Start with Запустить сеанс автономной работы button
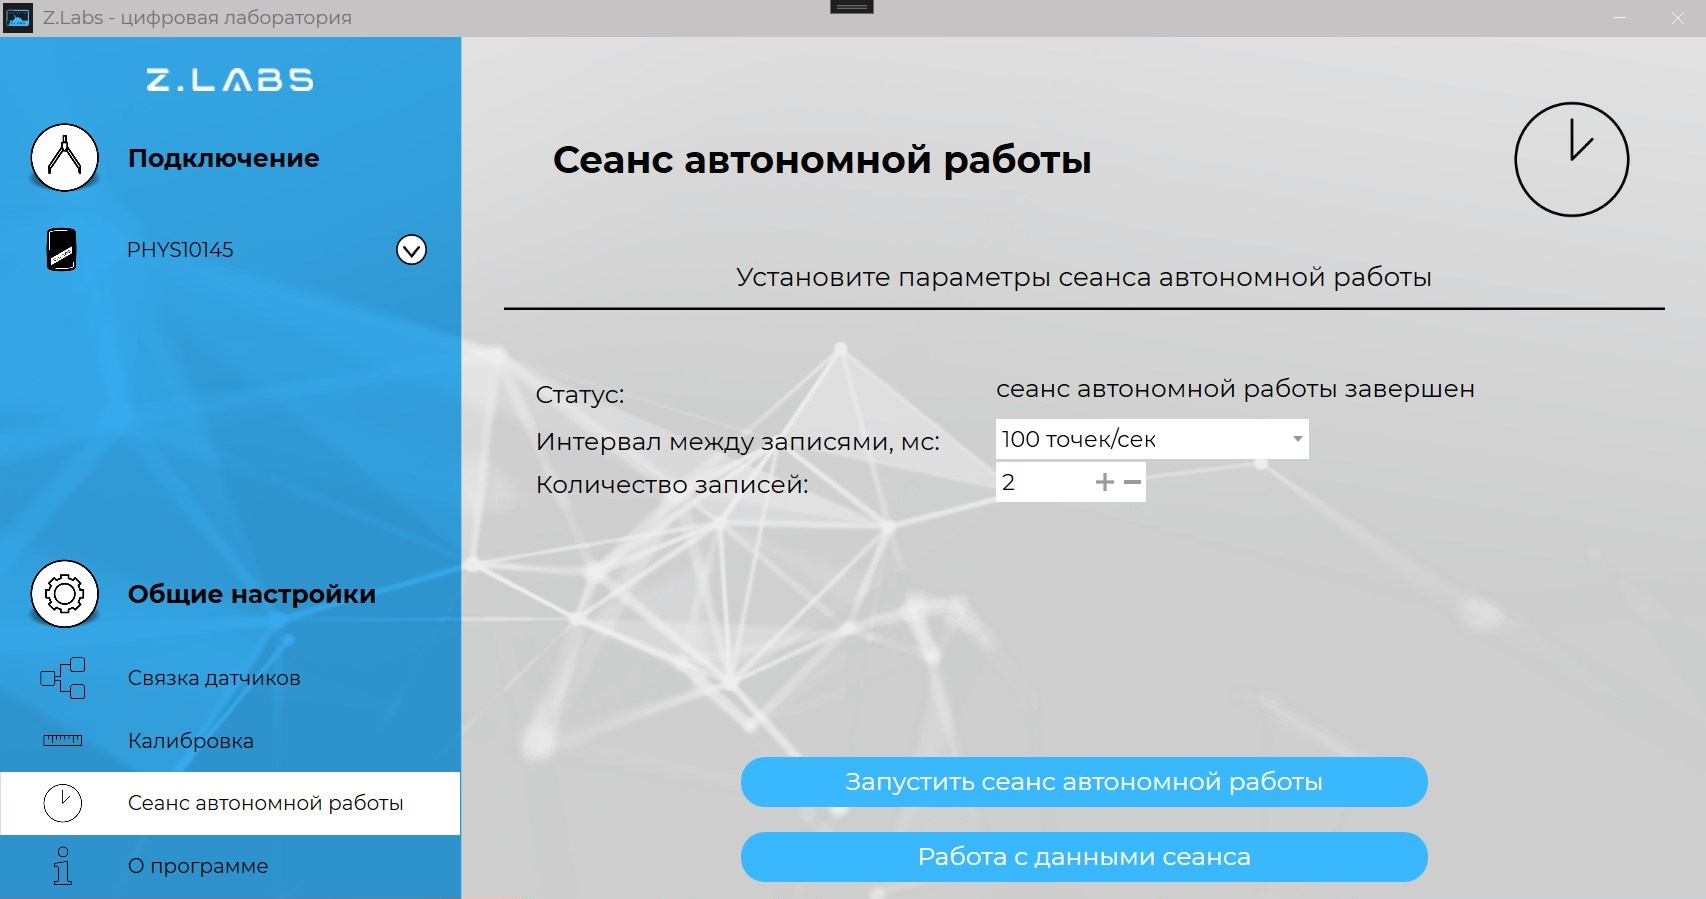Screen dimensions: 1706x899 [1084, 782]
